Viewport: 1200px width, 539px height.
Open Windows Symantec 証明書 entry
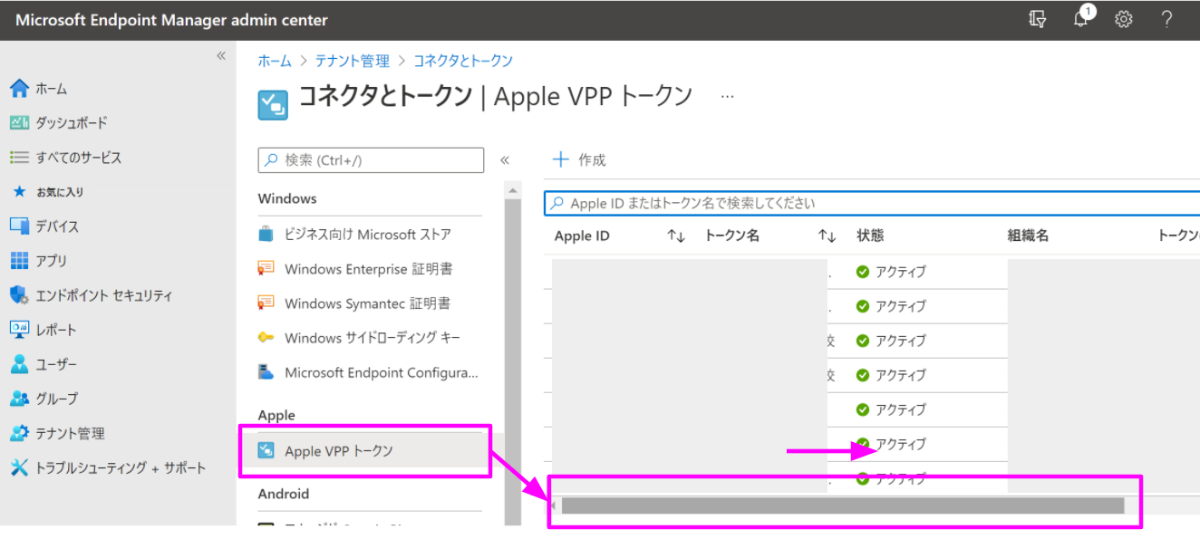pyautogui.click(x=367, y=303)
